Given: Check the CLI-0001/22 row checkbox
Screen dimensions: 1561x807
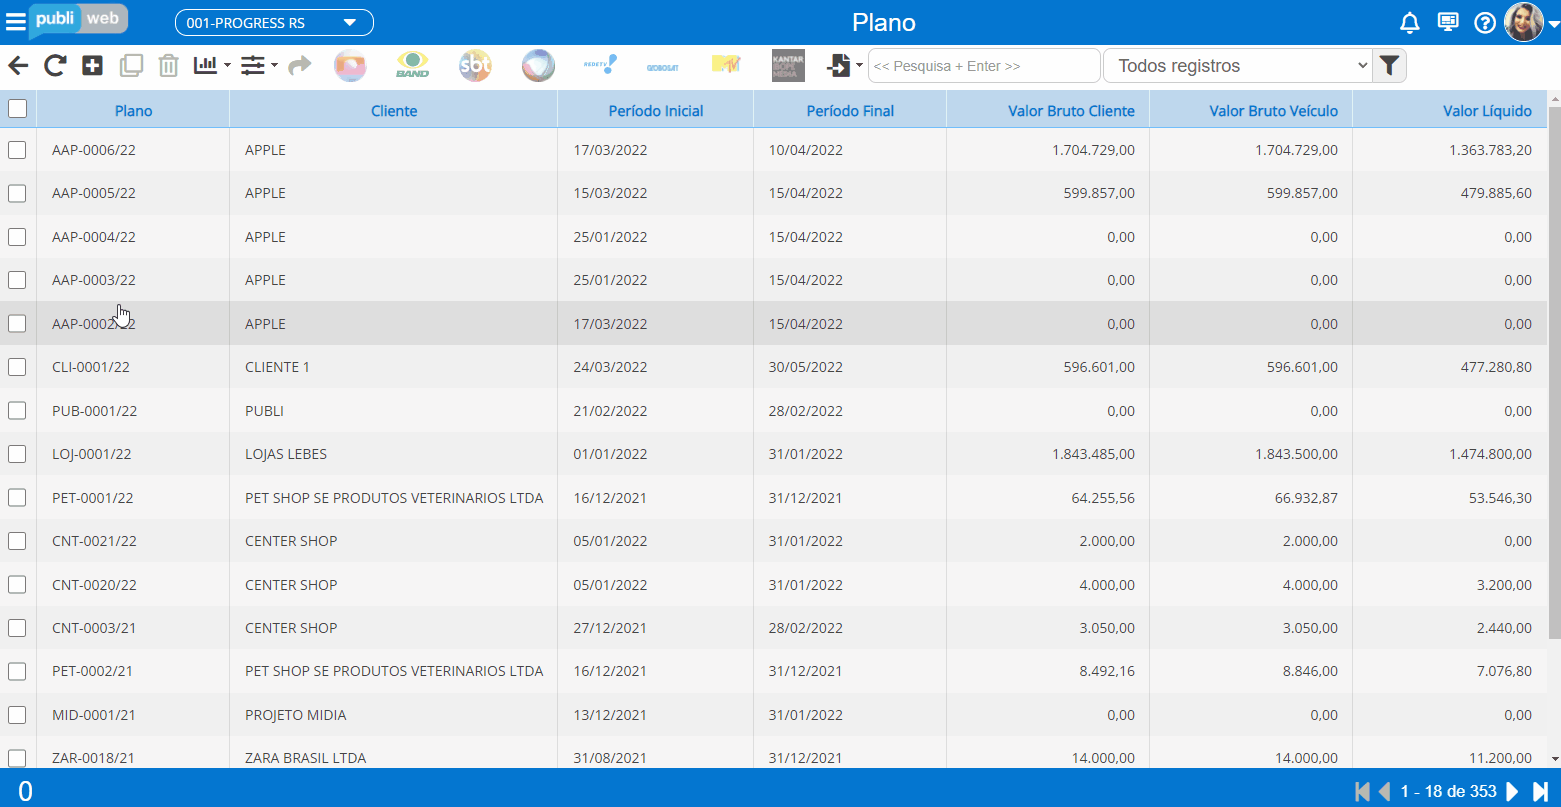Looking at the screenshot, I should pyautogui.click(x=17, y=367).
